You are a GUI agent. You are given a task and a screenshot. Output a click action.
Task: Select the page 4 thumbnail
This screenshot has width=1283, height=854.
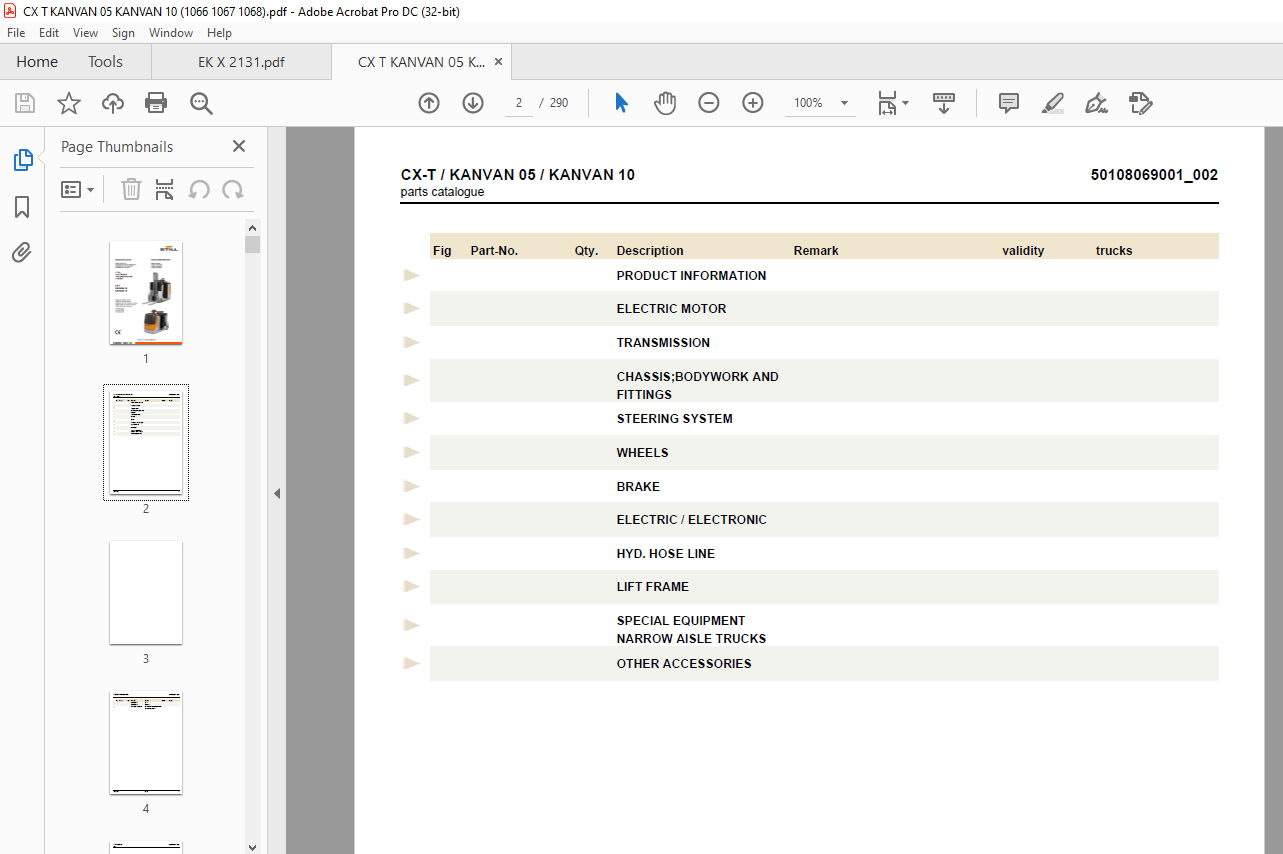146,743
